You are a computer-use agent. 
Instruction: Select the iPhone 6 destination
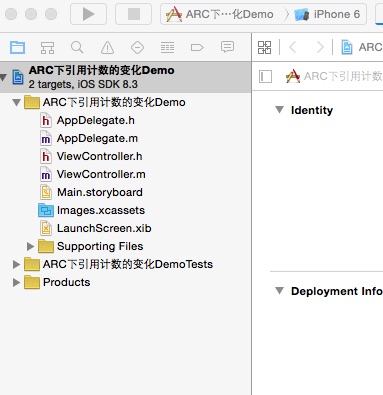tap(327, 14)
